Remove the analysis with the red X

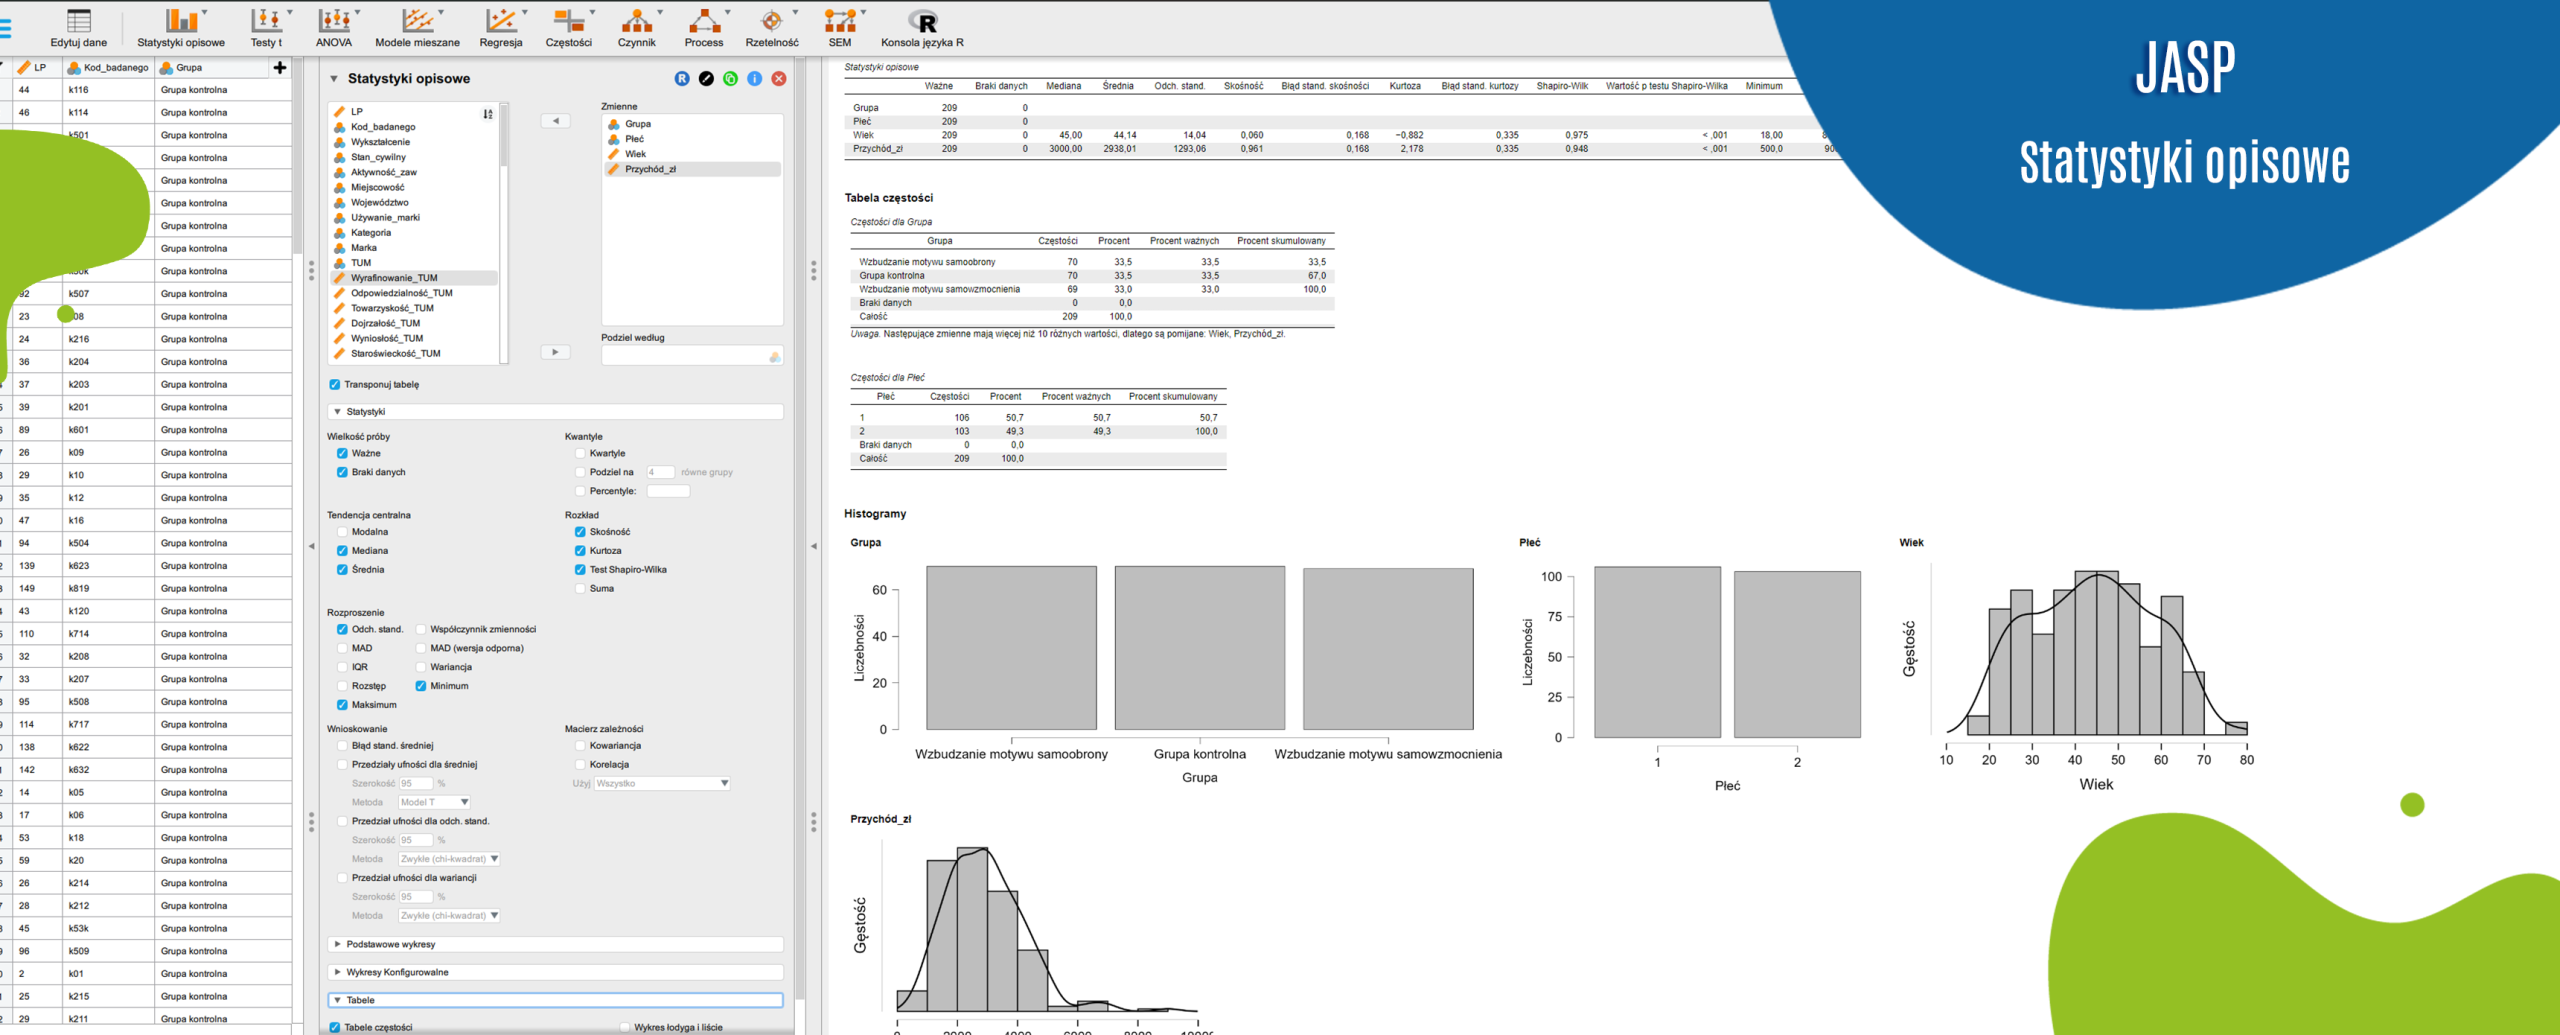click(779, 79)
